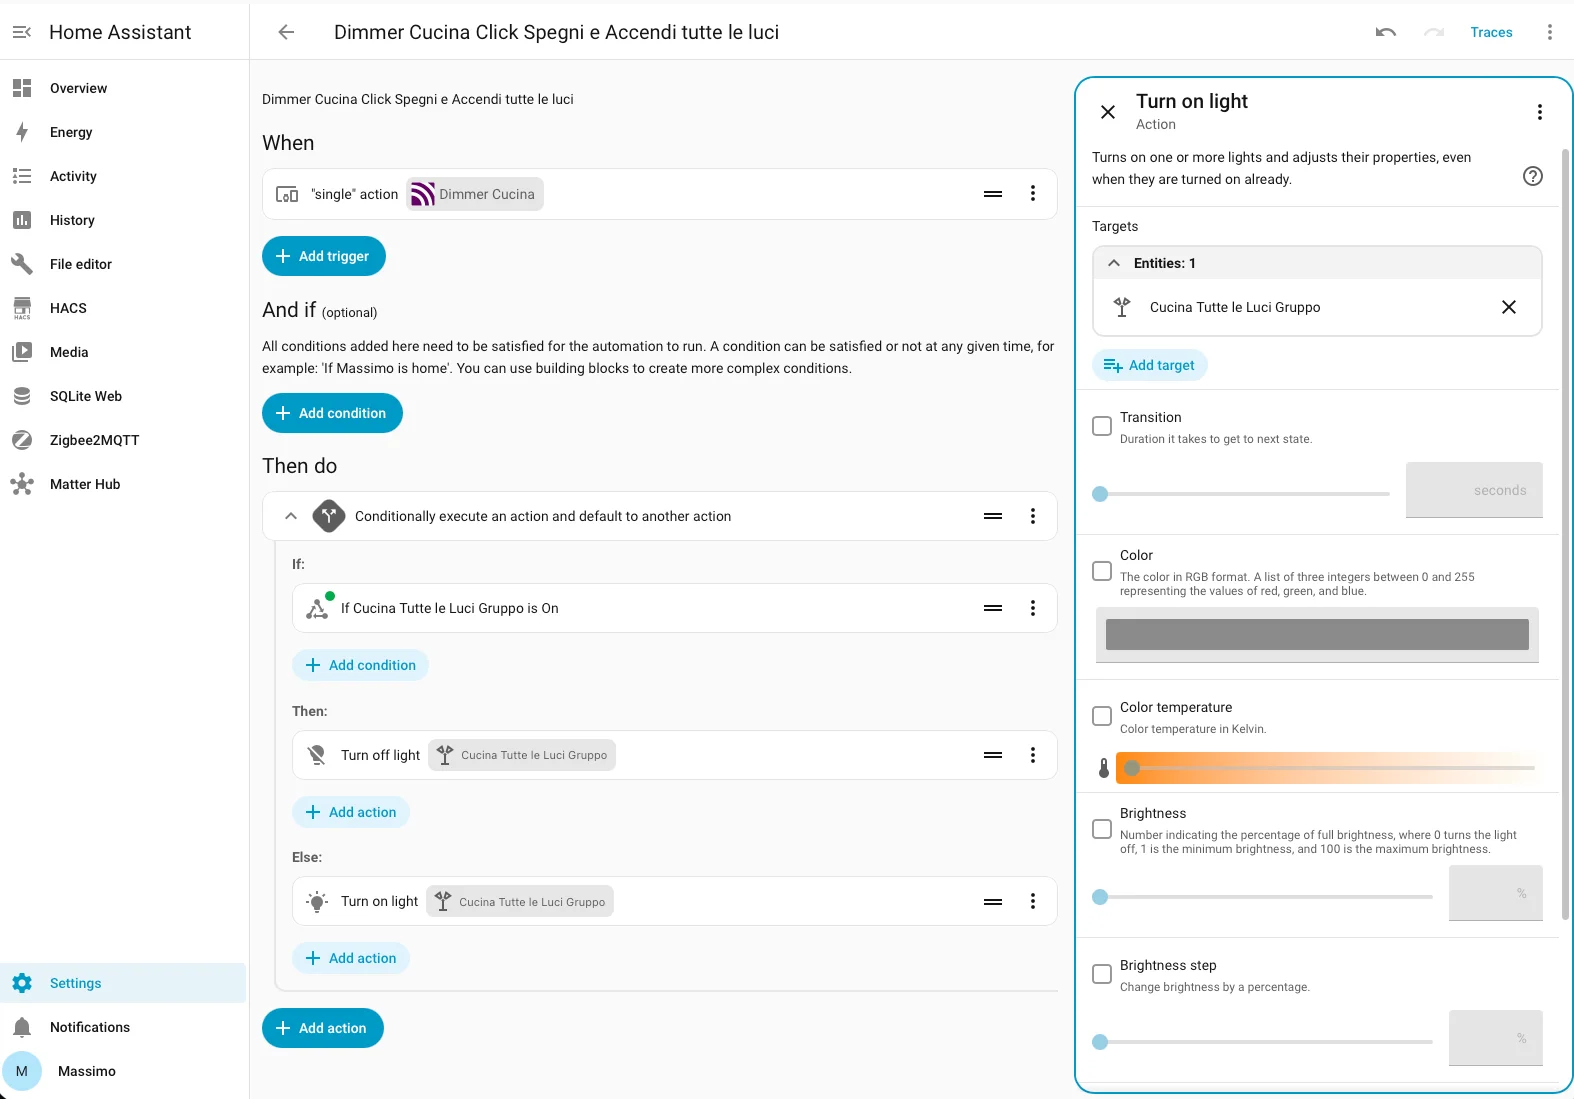Remove Cucina Tutte le Luci Gruppo target

1509,307
